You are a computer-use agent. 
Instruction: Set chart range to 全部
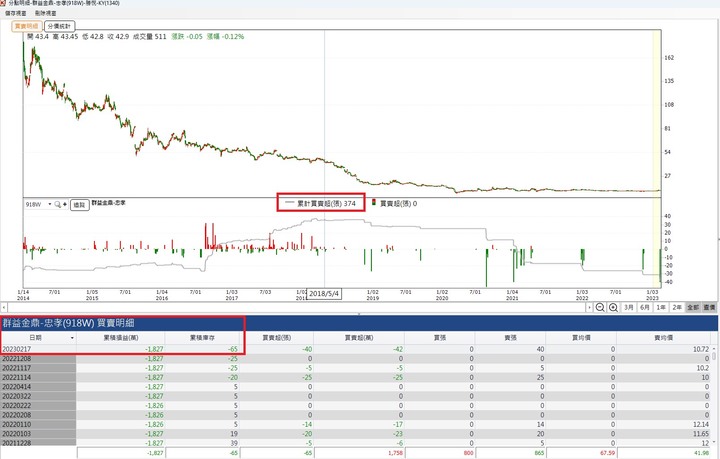pyautogui.click(x=693, y=308)
